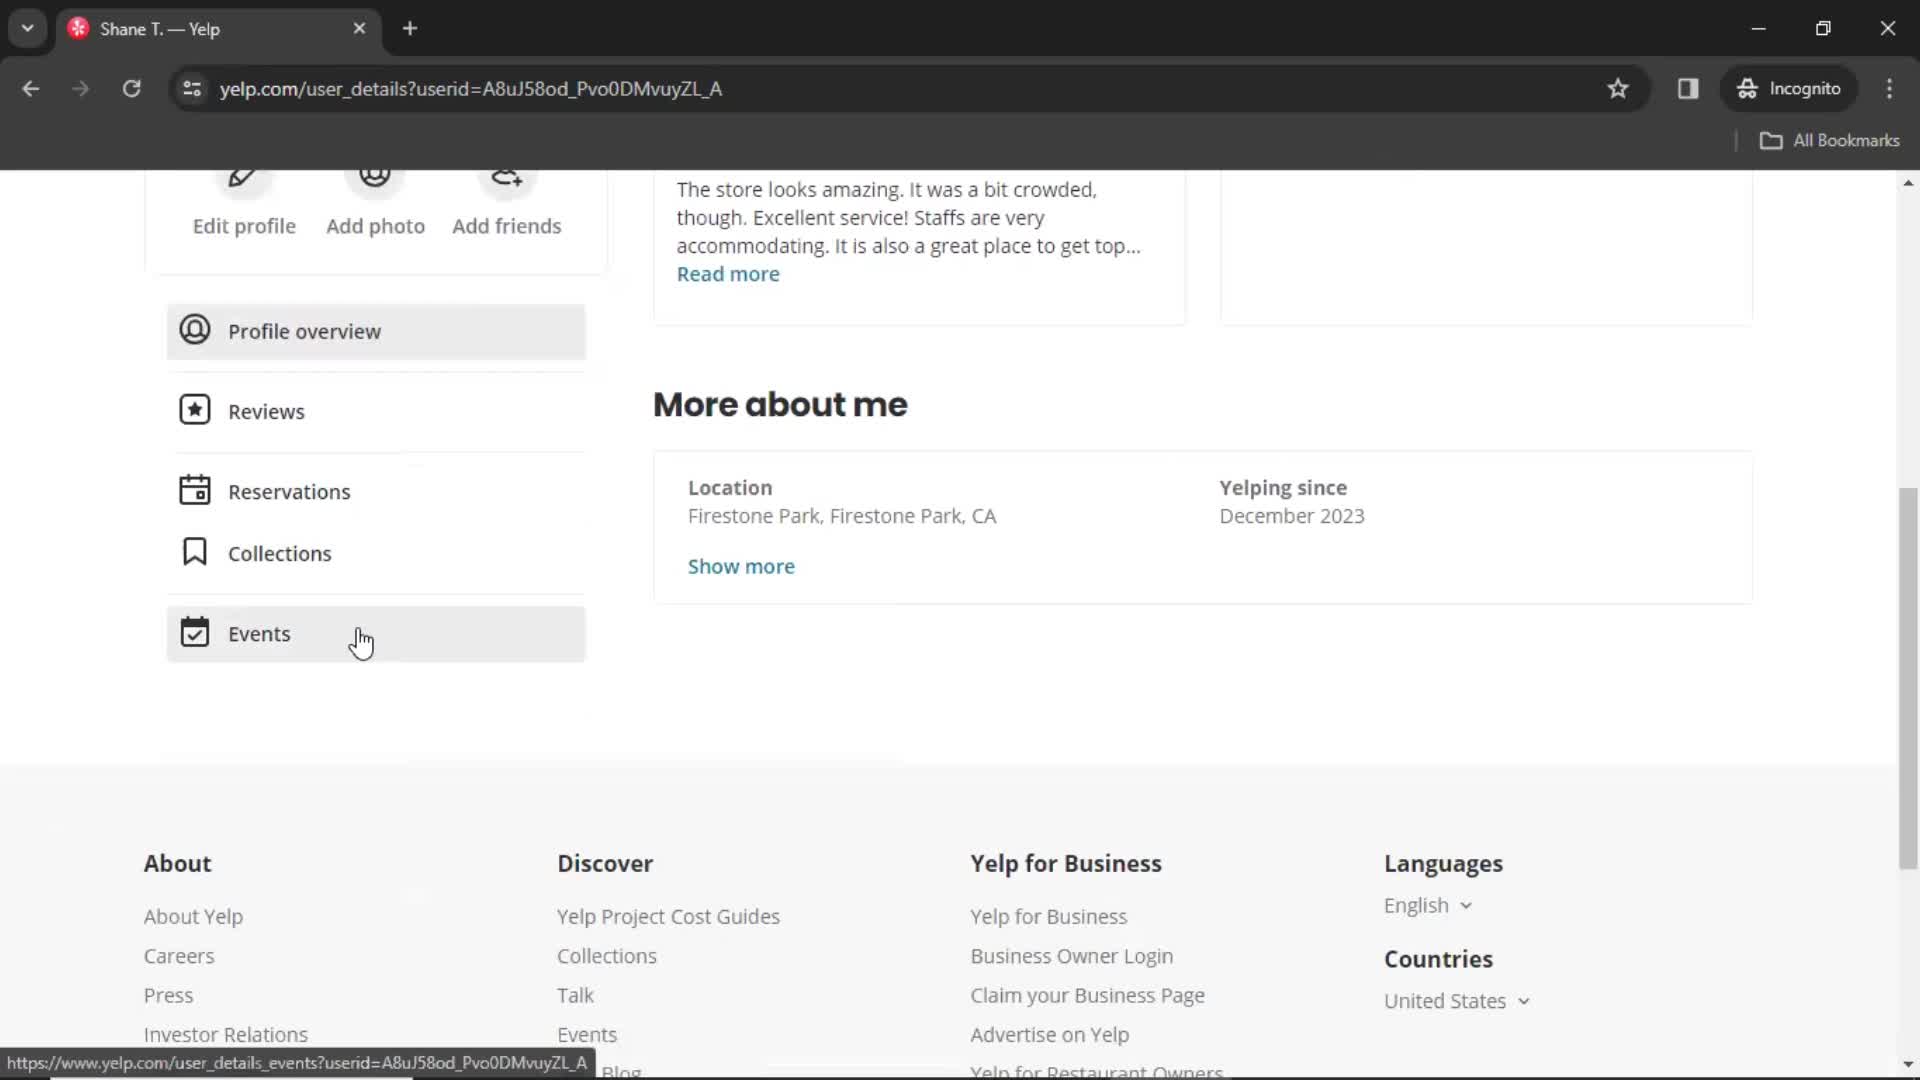Expand the United States country dropdown
The image size is (1920, 1080).
[x=1457, y=1001]
